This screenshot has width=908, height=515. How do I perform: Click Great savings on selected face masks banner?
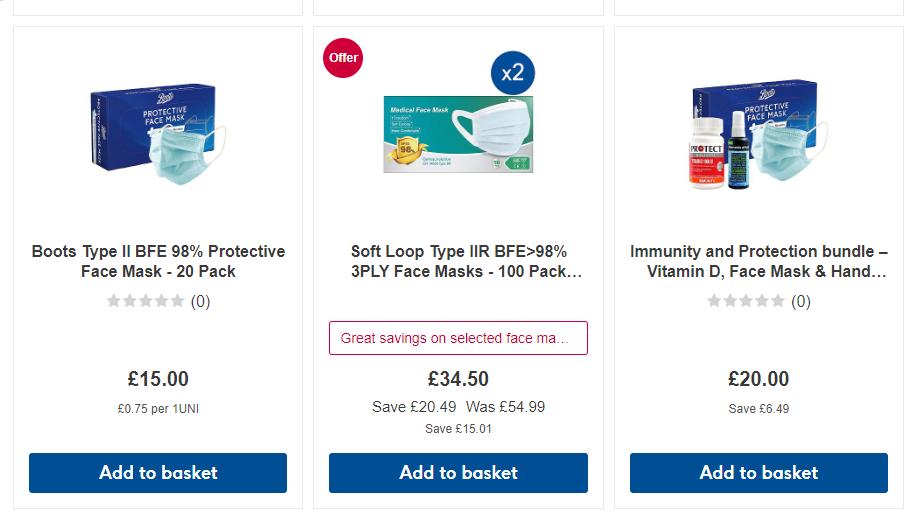tap(458, 338)
